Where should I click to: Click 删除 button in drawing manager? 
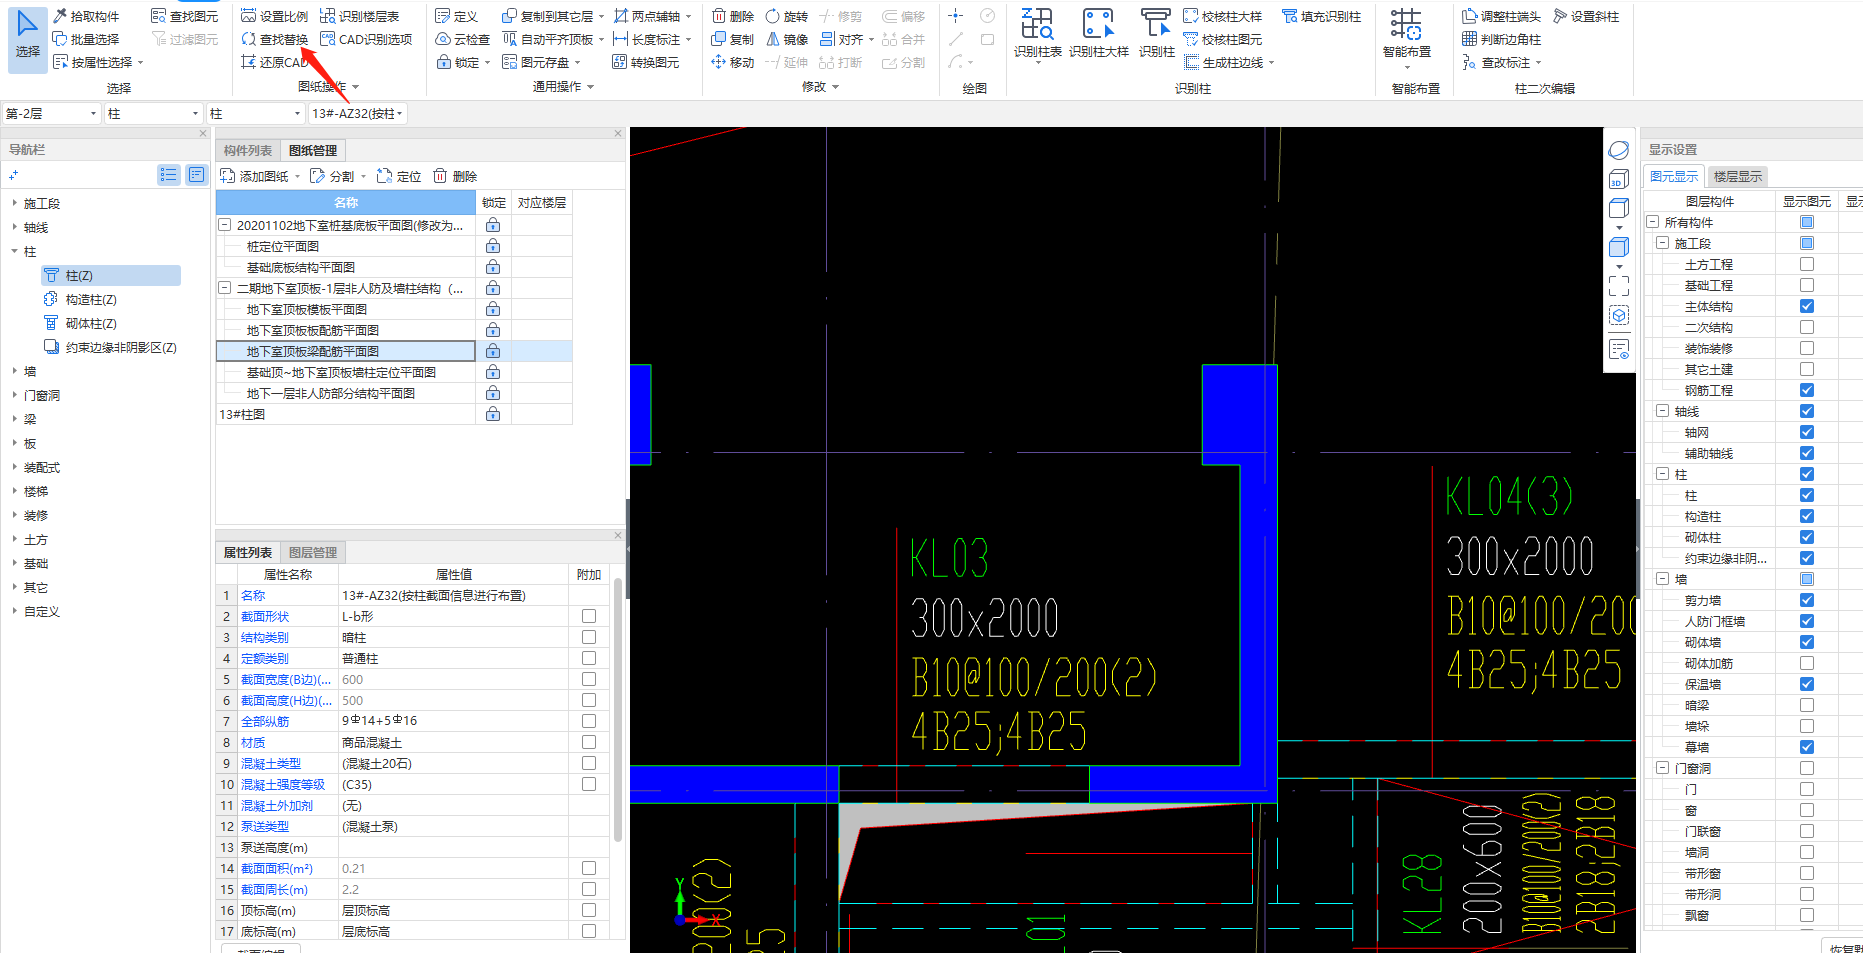click(x=455, y=176)
